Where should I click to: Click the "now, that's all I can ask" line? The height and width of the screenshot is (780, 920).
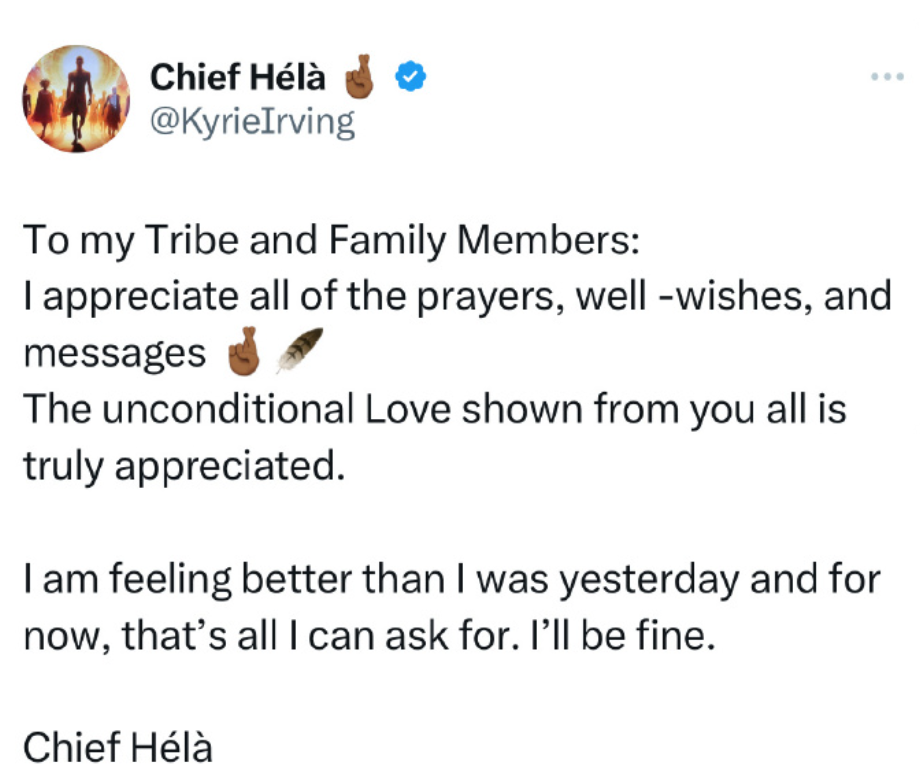pyautogui.click(x=370, y=636)
